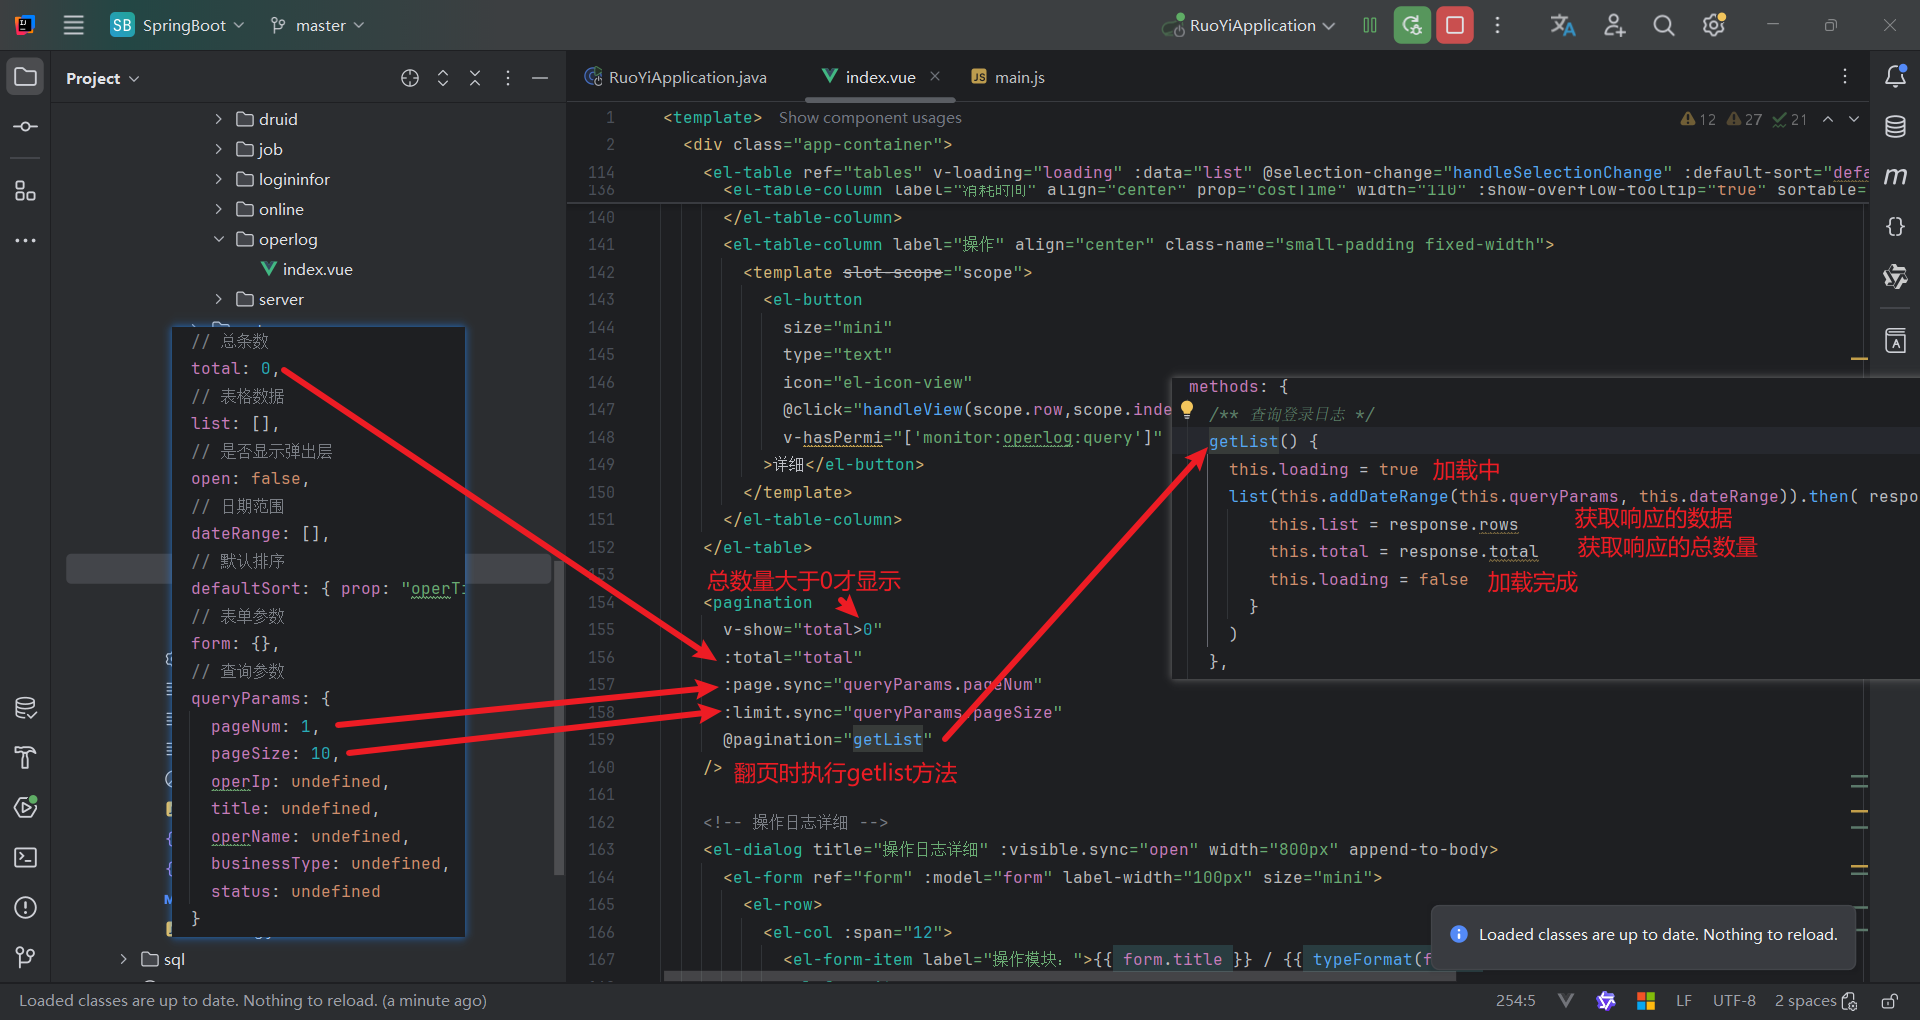Open the translate tool in the top toolbar
The image size is (1920, 1020).
1563,25
